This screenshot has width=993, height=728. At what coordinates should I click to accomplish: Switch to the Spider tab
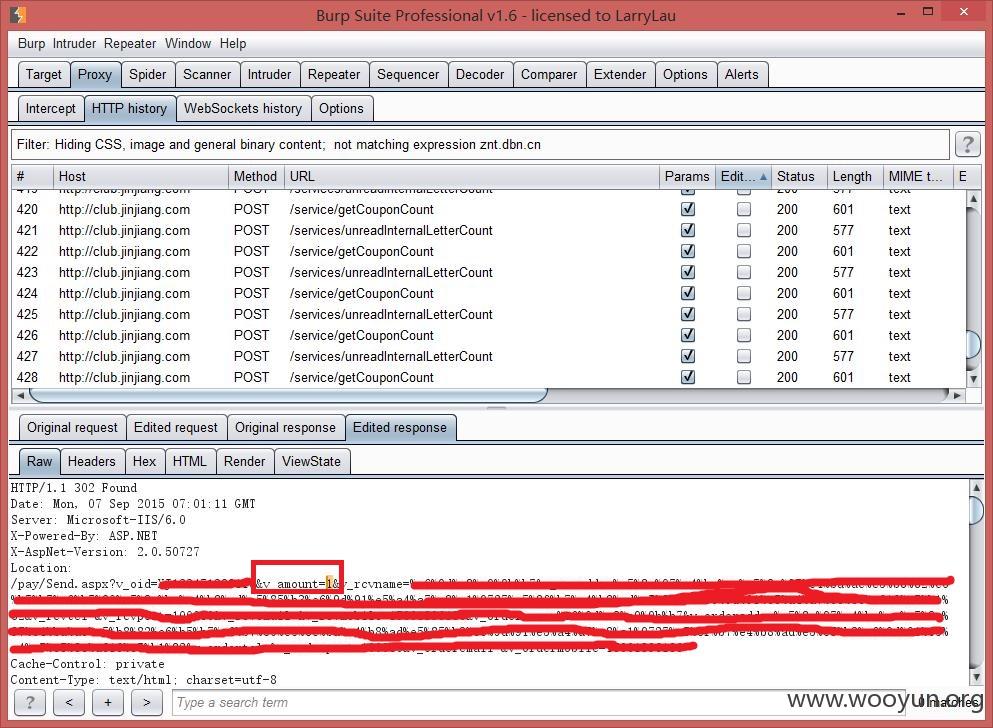148,75
